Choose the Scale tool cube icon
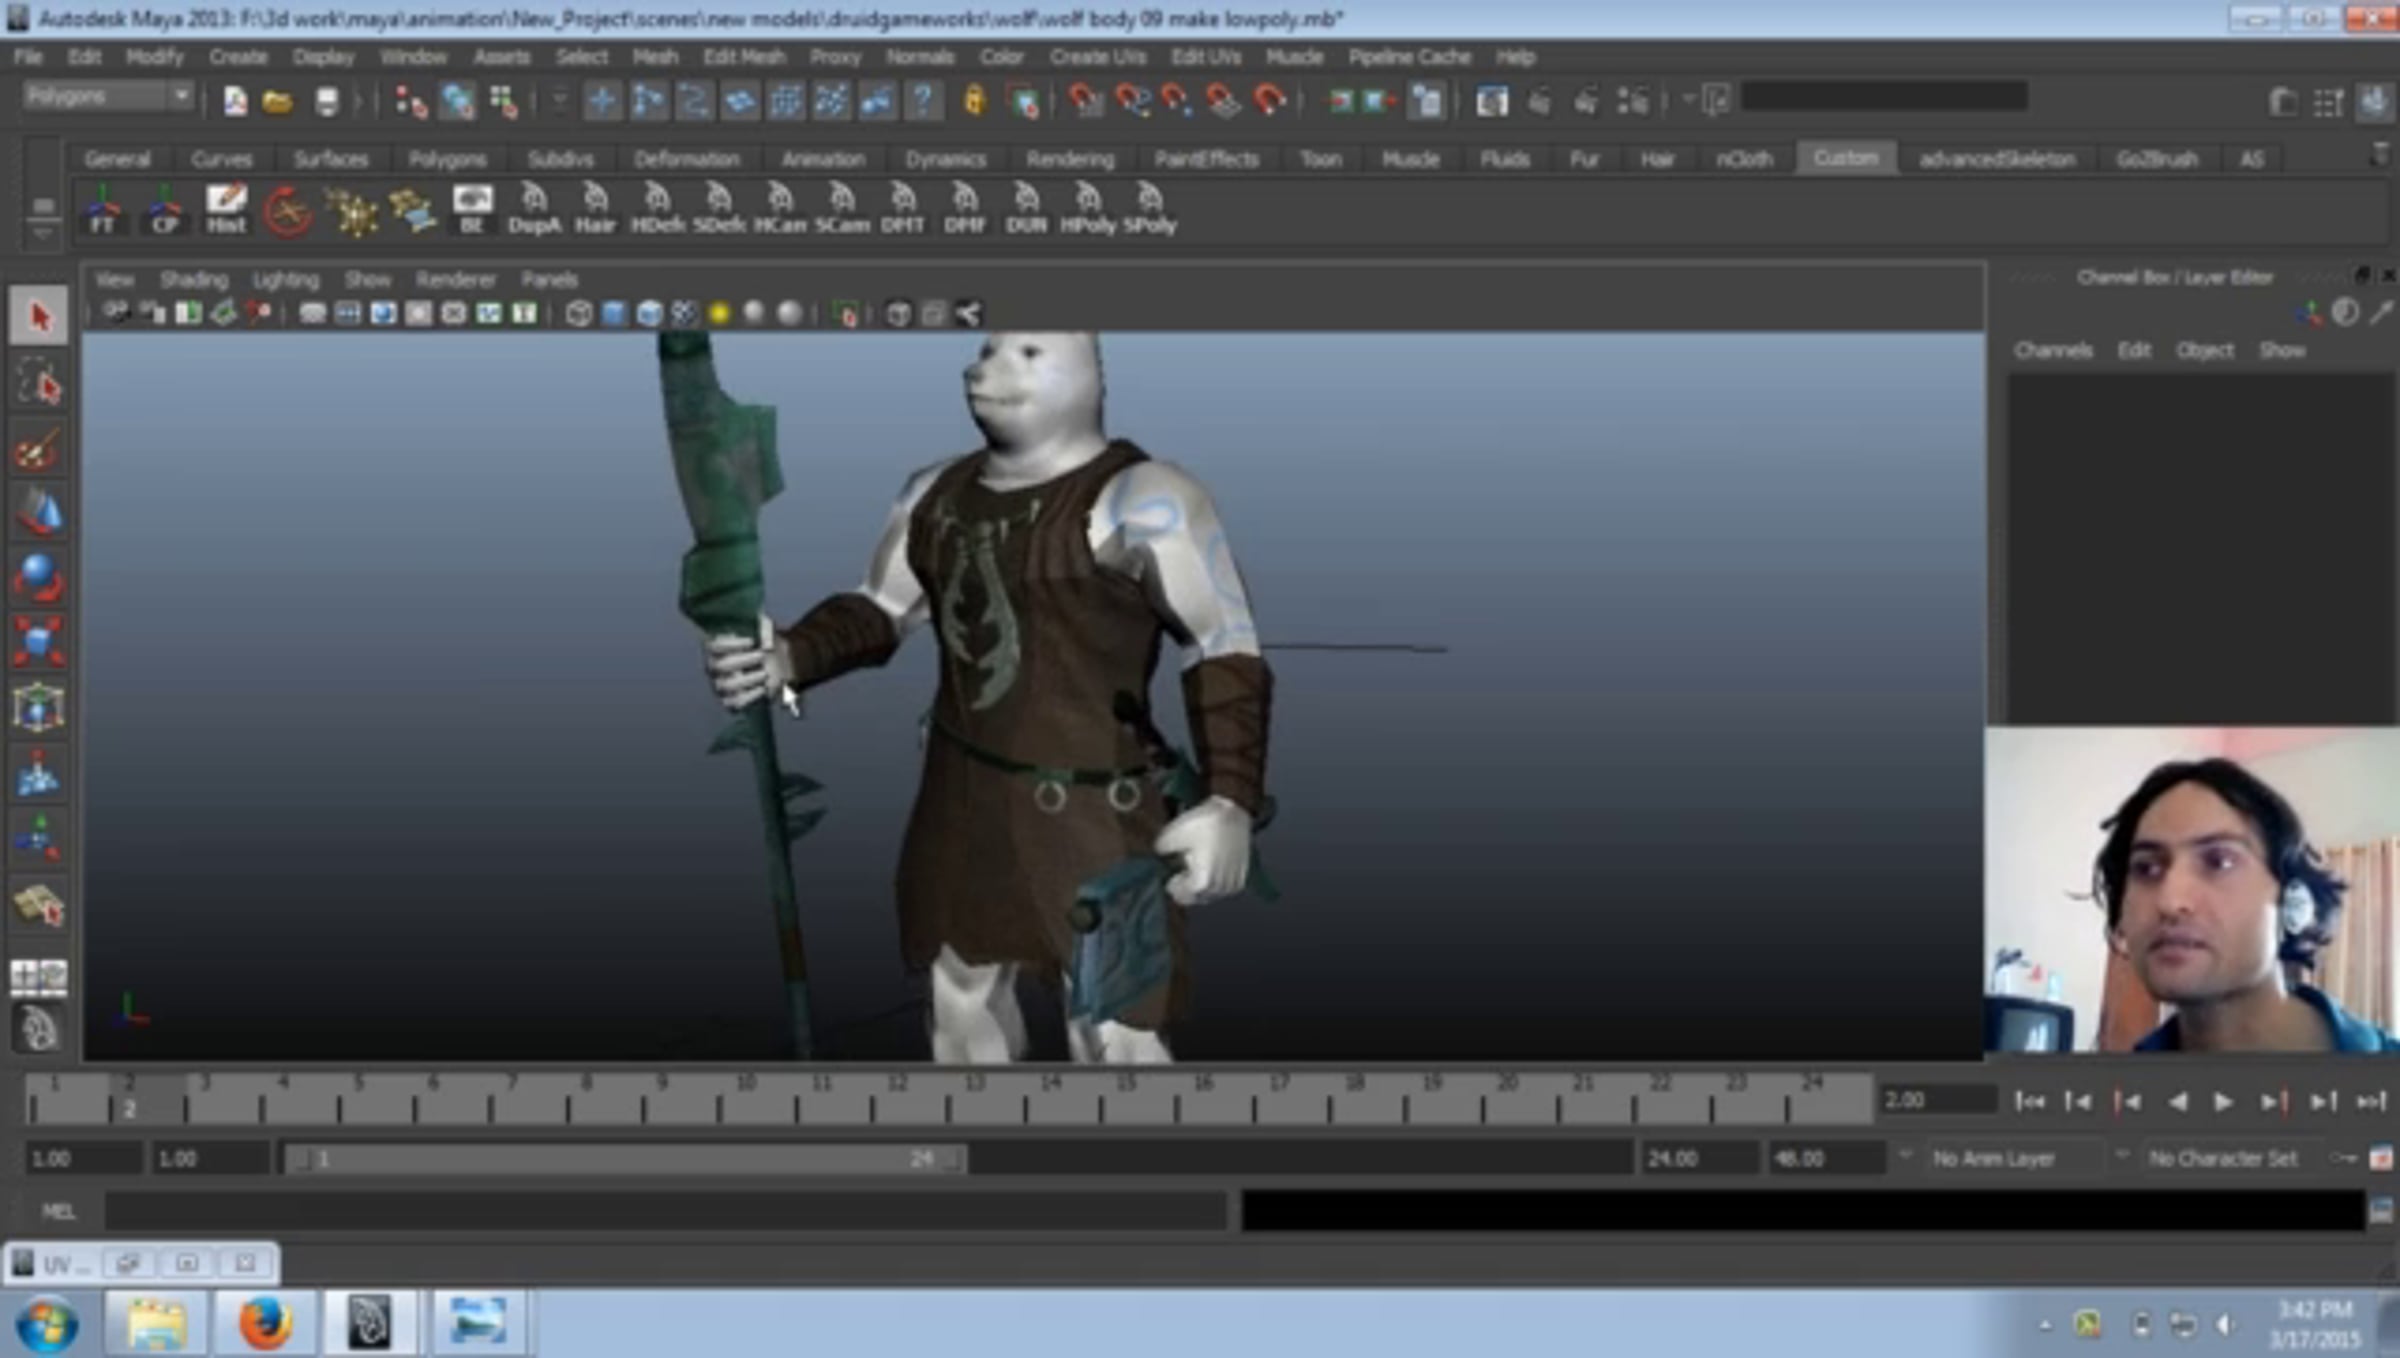The width and height of the screenshot is (2400, 1358). coord(38,641)
